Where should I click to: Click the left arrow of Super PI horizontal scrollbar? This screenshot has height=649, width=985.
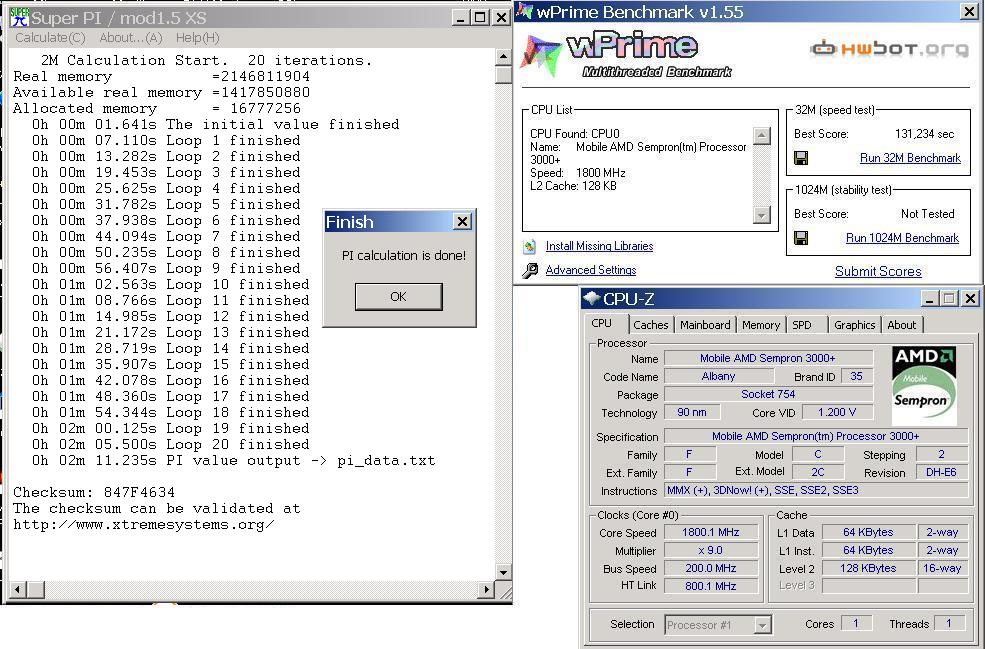coord(18,590)
